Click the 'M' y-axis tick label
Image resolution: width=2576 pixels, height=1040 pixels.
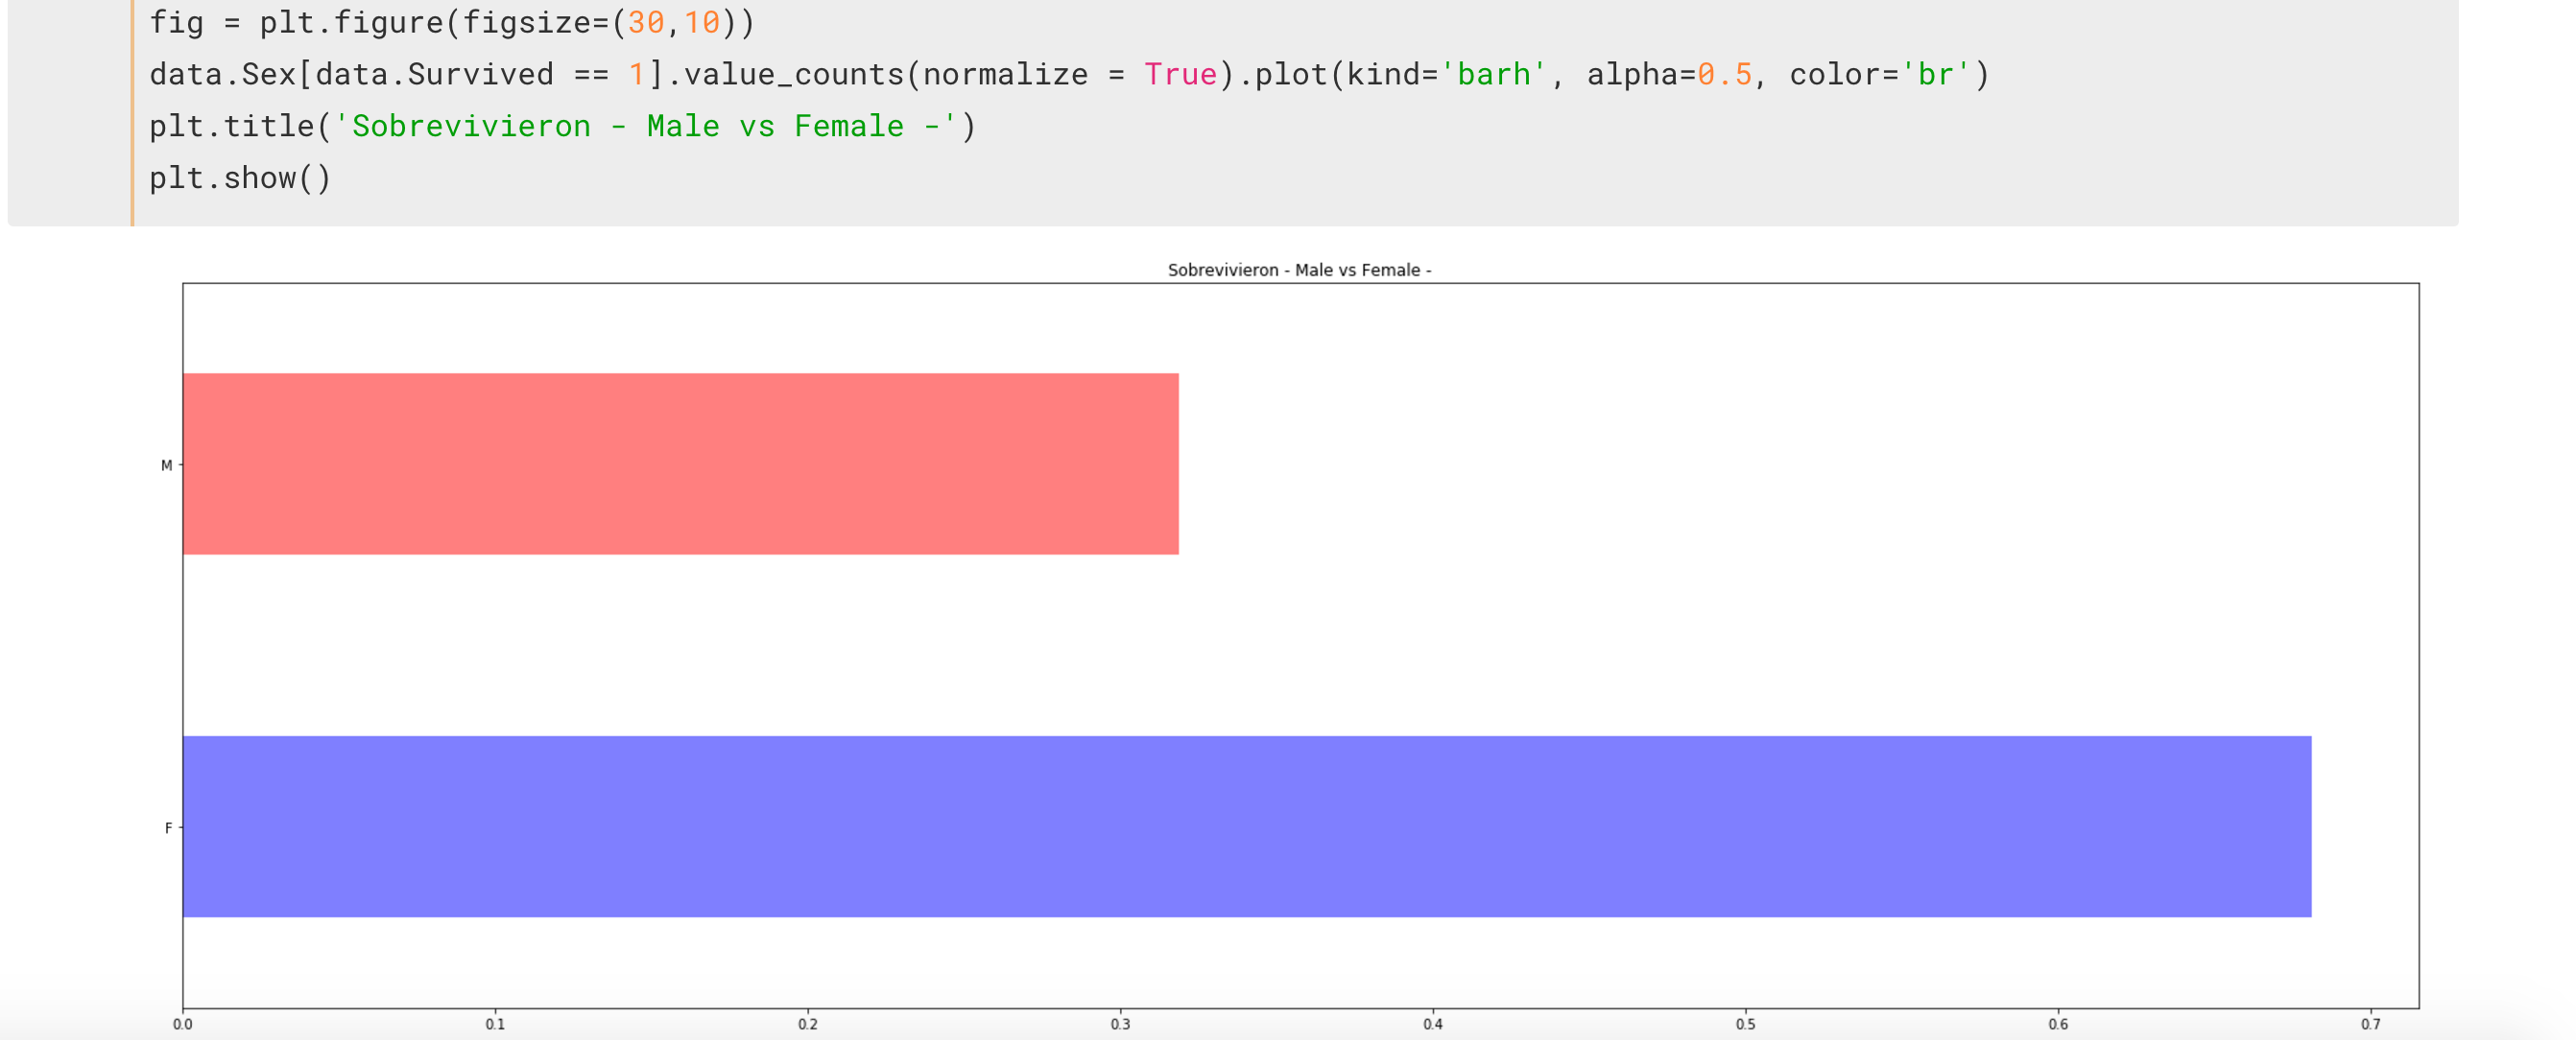coord(166,465)
